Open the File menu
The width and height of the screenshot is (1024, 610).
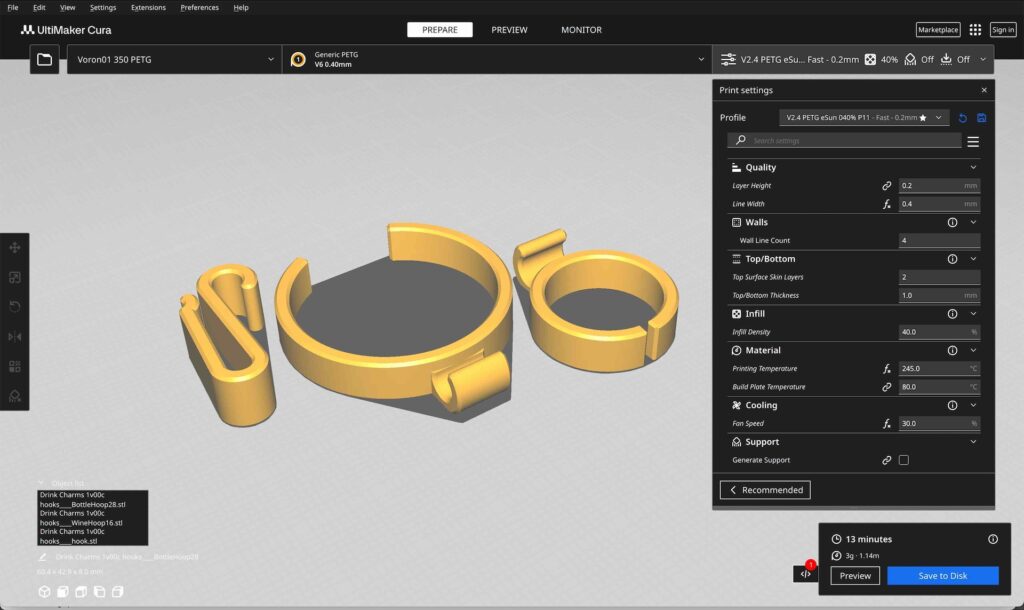click(12, 8)
